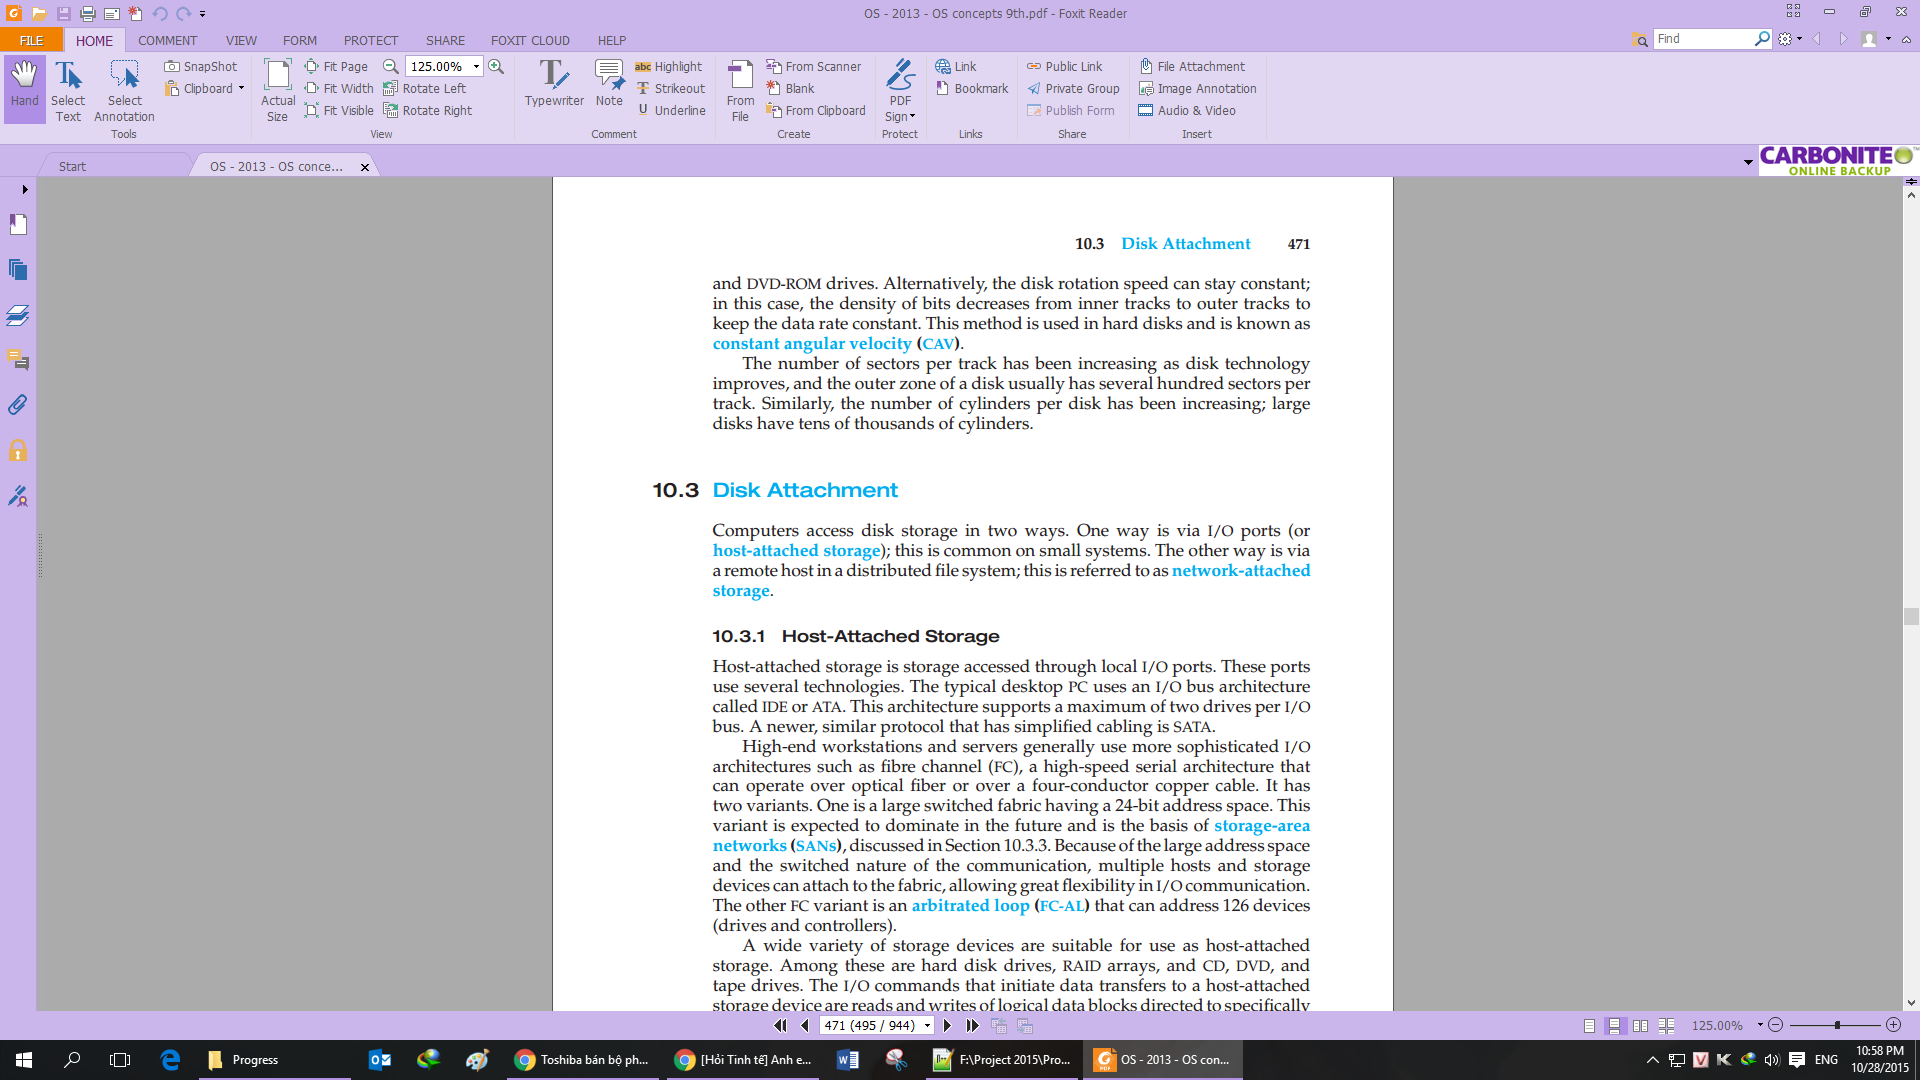Open status bar zoom level dropdown
The height and width of the screenshot is (1080, 1920).
click(1760, 1025)
